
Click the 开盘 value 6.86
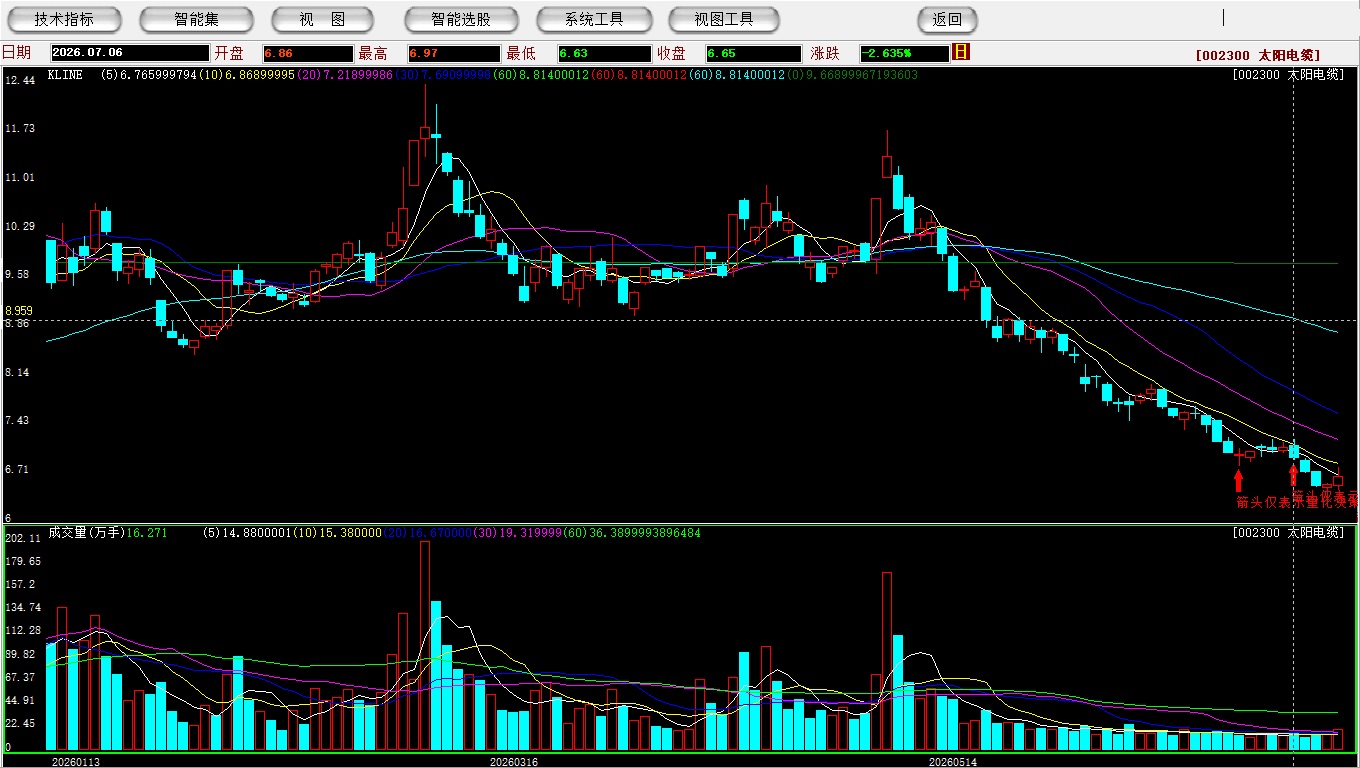click(x=308, y=53)
